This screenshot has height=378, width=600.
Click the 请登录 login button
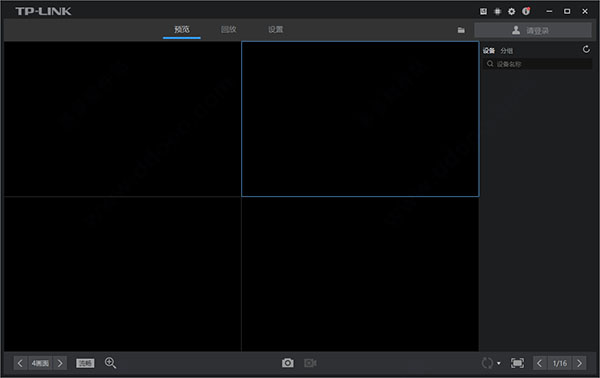533,30
